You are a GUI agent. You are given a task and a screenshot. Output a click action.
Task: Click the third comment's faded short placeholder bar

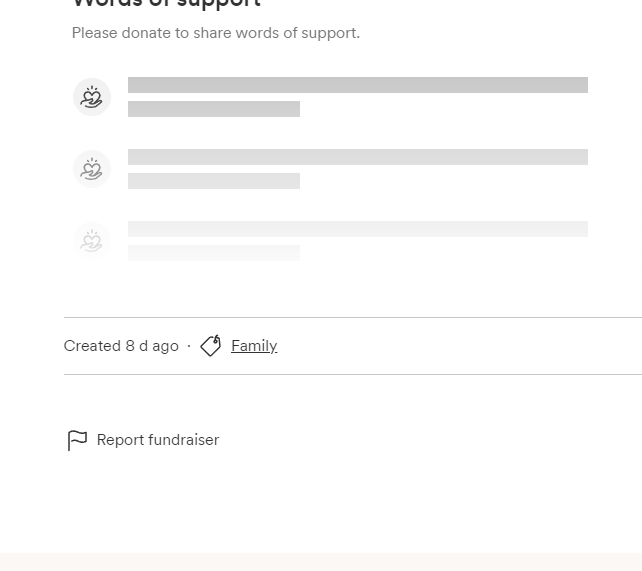[214, 253]
